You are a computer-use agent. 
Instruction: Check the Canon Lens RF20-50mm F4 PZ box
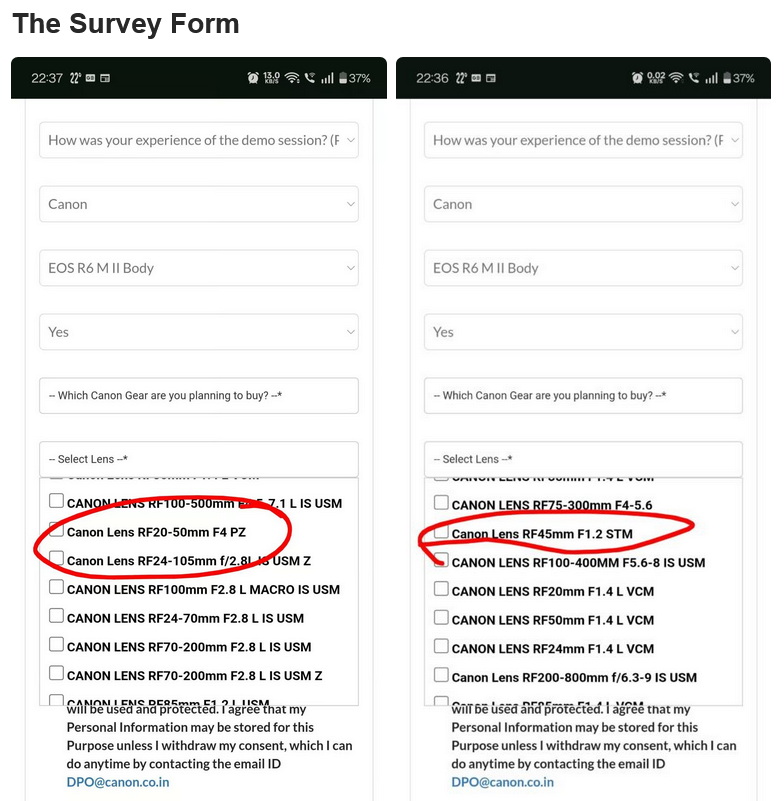click(x=56, y=530)
